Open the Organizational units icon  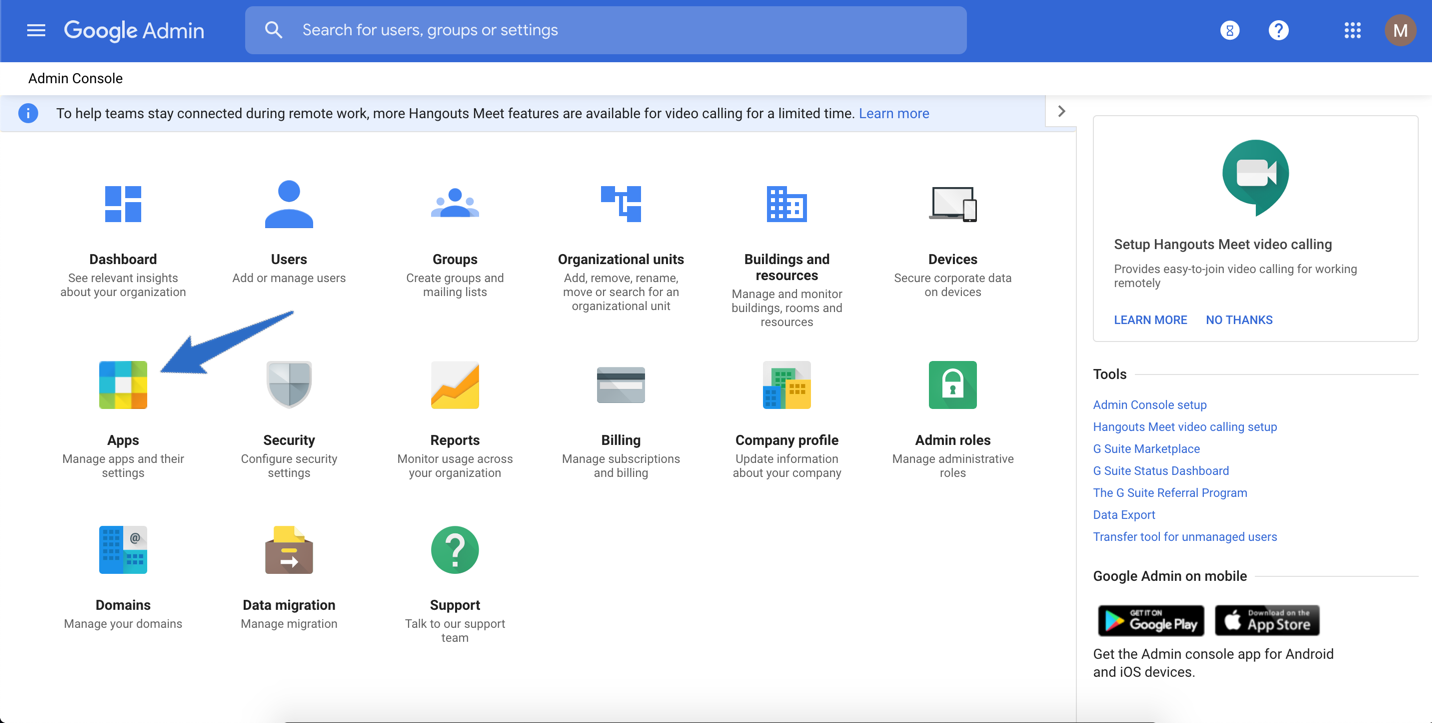point(621,204)
